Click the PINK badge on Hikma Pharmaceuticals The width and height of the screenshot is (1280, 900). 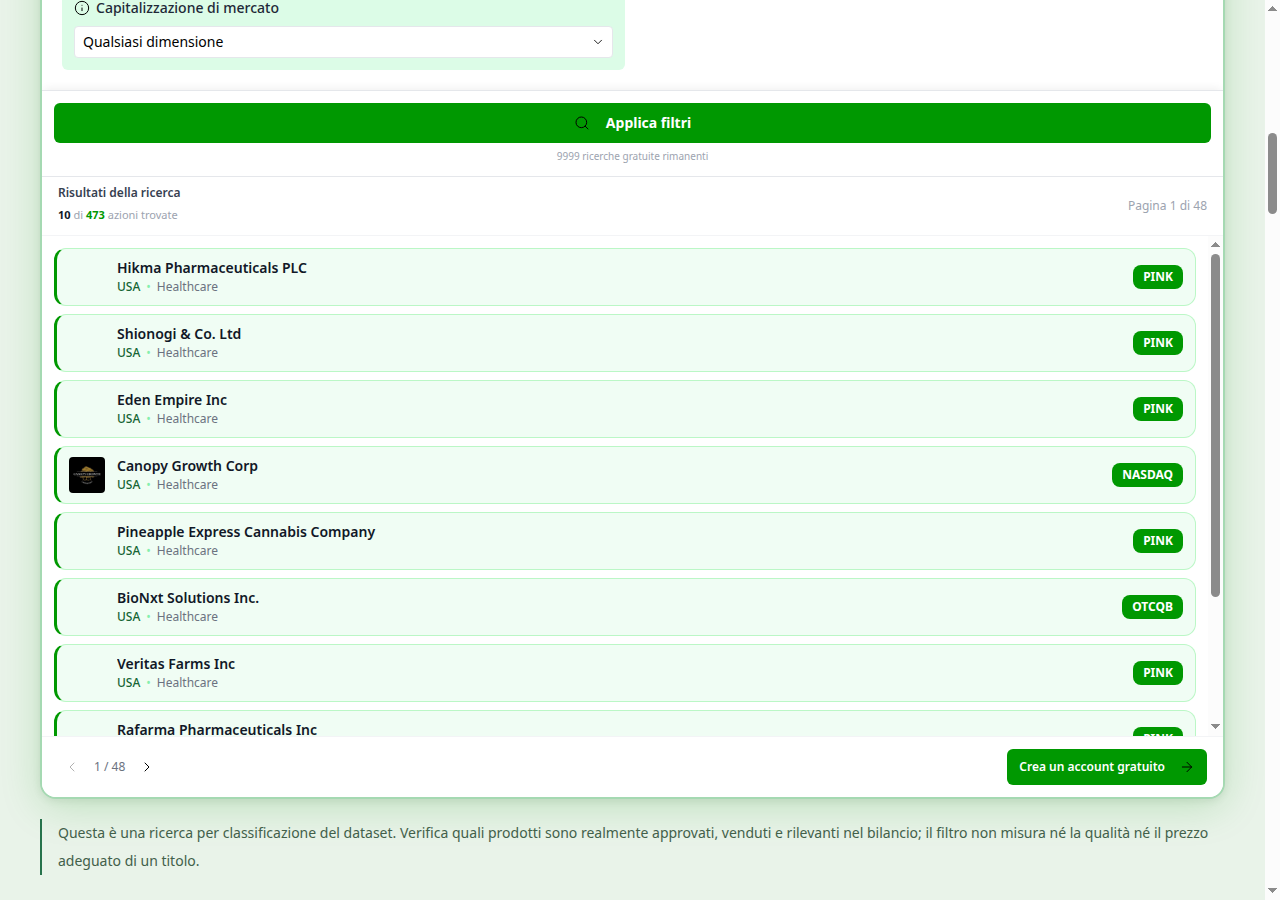click(1158, 277)
